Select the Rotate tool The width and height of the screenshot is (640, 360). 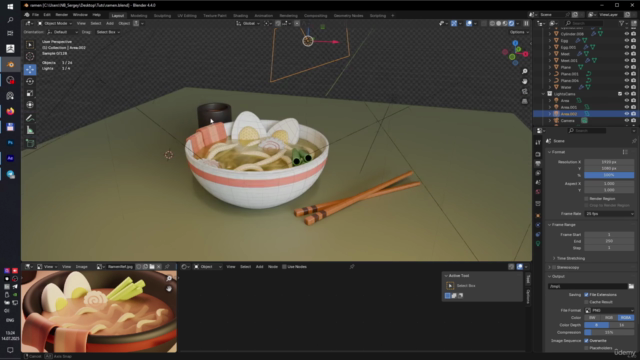click(30, 81)
